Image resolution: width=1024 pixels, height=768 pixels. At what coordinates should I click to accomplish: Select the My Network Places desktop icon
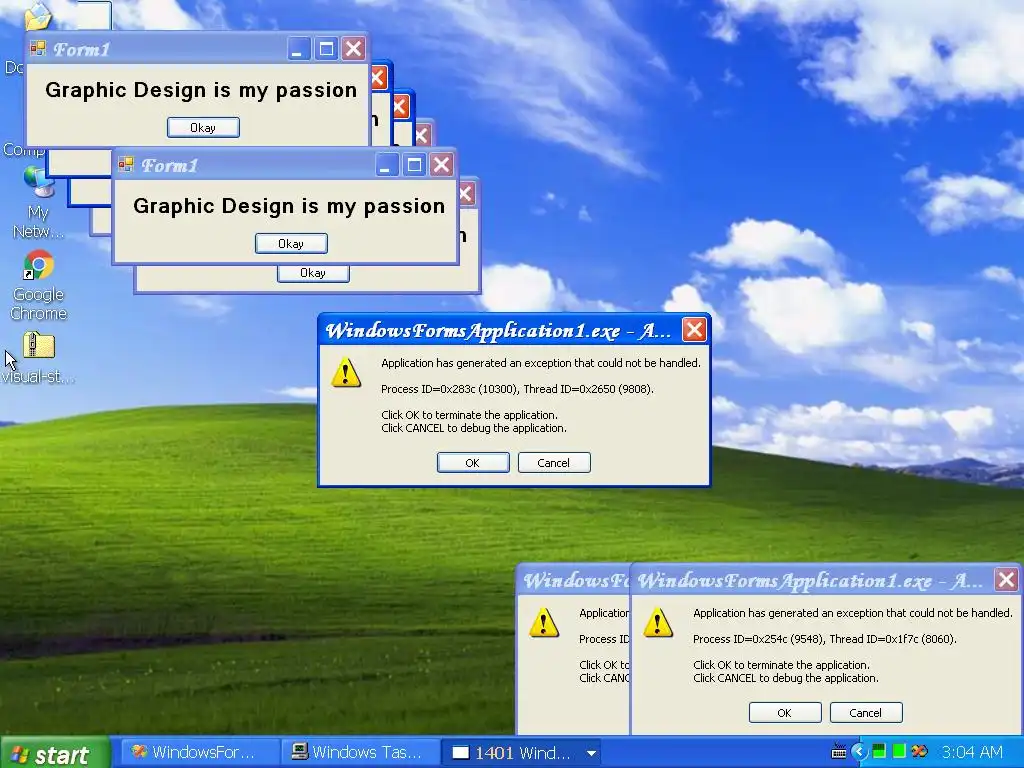[x=39, y=182]
